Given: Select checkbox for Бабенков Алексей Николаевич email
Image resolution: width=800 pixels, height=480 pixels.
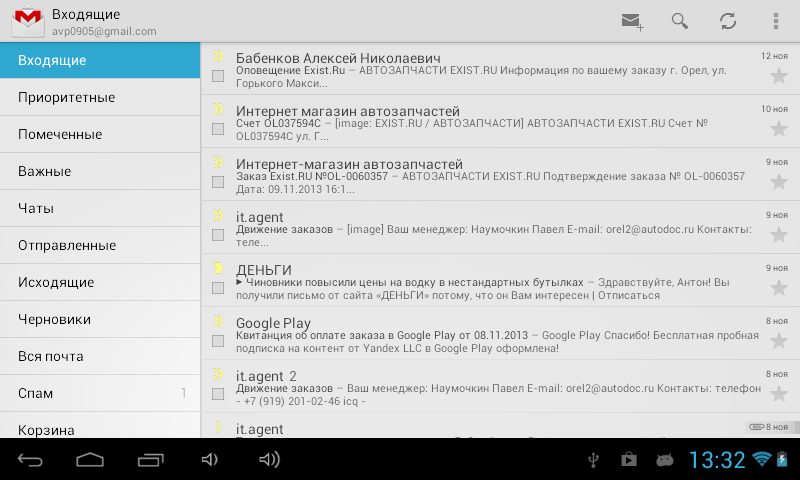Looking at the screenshot, I should click(x=218, y=76).
